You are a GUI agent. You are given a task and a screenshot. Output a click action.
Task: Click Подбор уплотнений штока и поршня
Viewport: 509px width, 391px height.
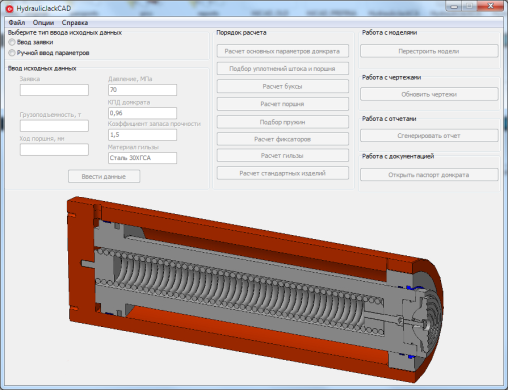click(x=283, y=69)
